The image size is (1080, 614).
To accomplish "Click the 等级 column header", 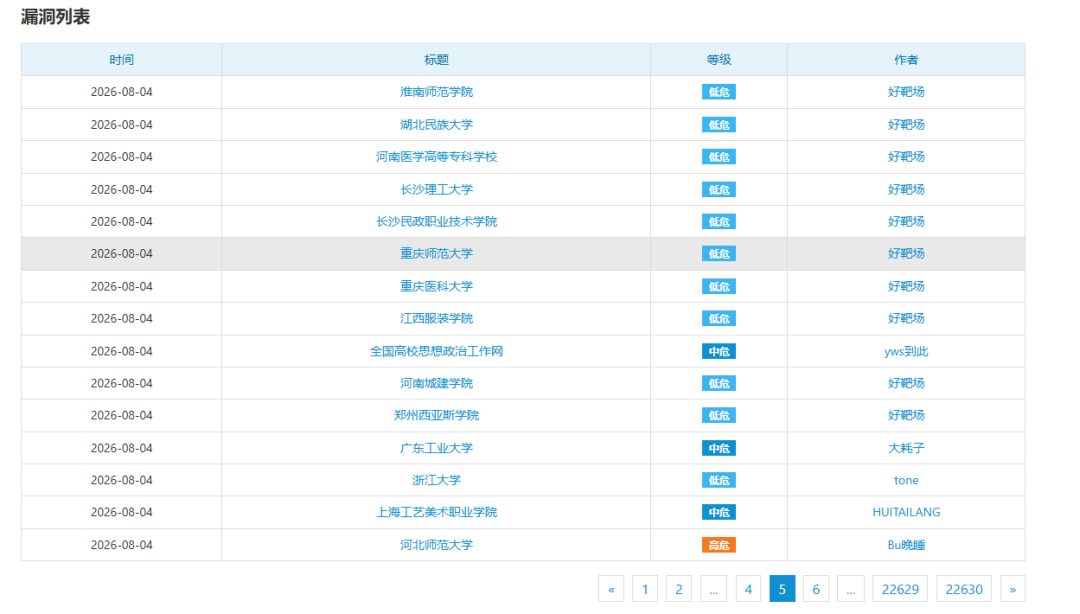I will tap(718, 60).
